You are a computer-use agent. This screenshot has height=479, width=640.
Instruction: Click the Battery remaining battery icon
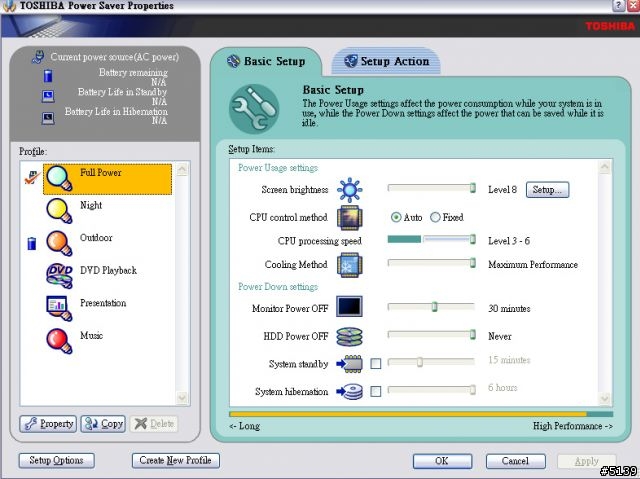pos(48,76)
